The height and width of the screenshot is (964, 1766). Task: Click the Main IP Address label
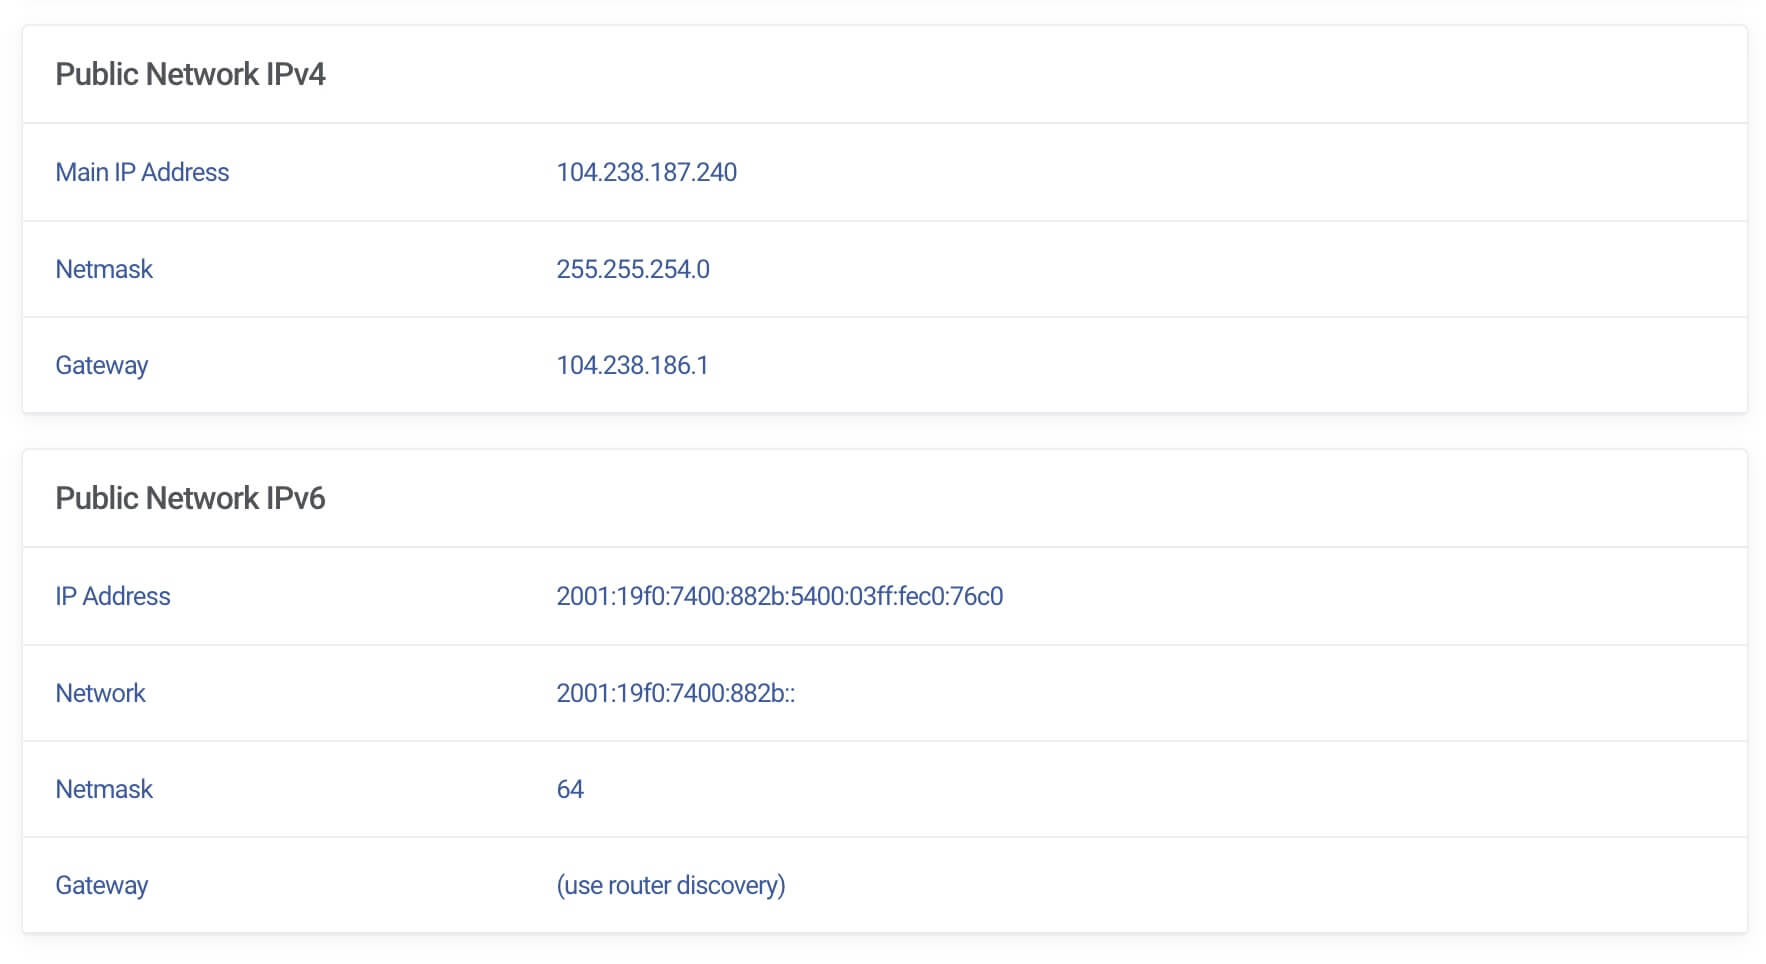click(x=142, y=173)
